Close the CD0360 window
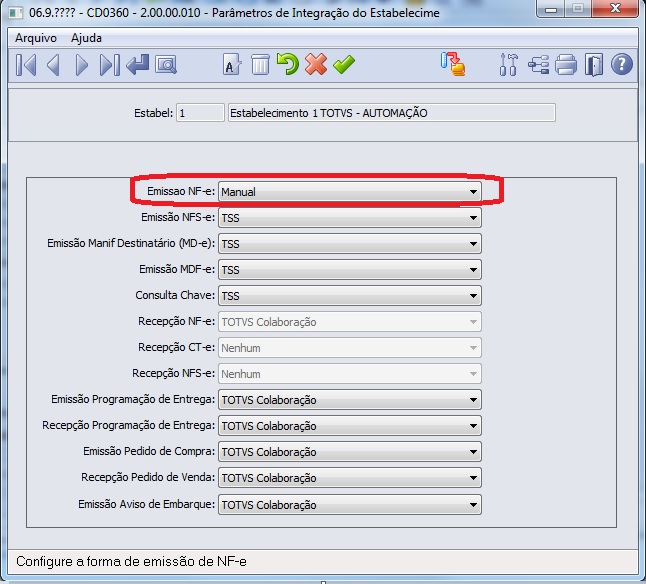 click(x=615, y=8)
